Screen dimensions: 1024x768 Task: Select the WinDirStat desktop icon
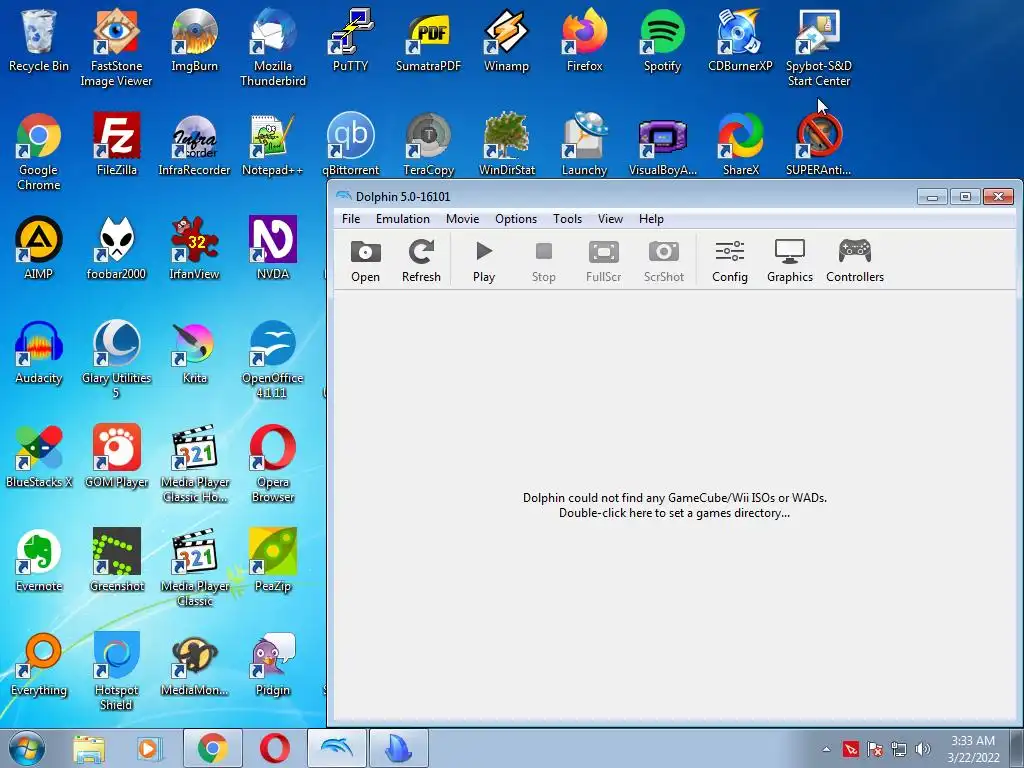(506, 145)
